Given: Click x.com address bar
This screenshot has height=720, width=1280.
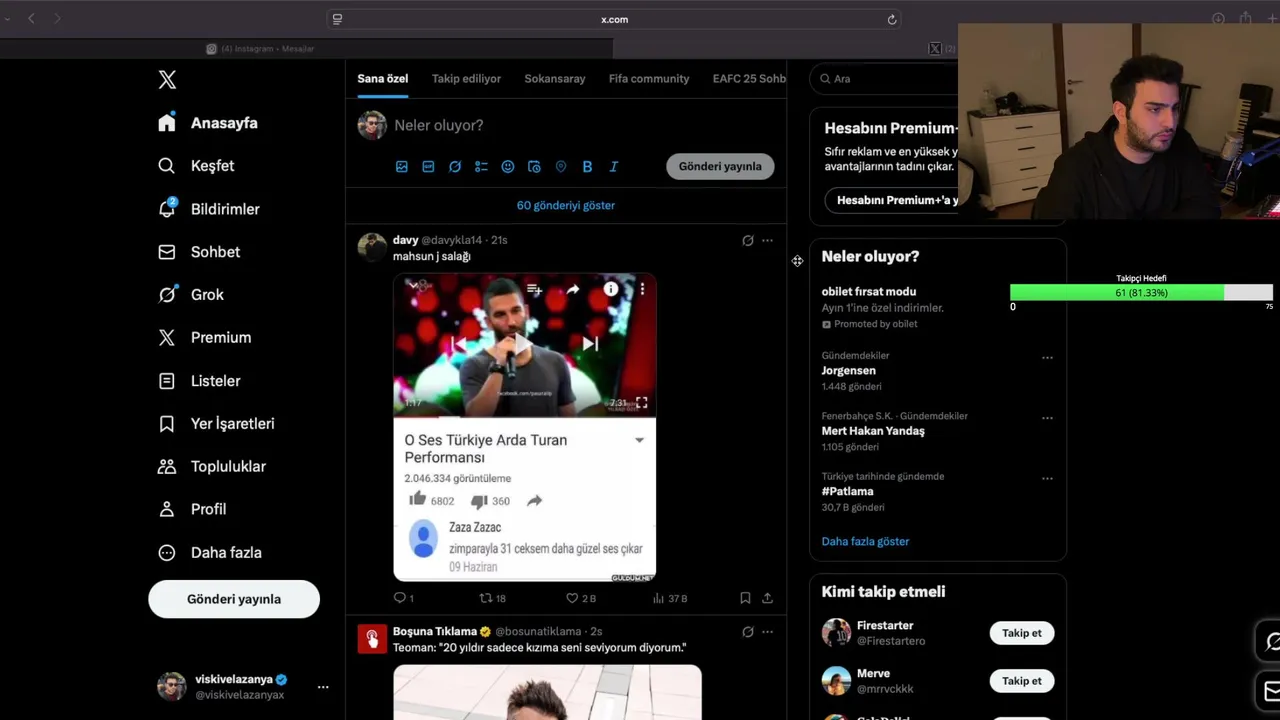Looking at the screenshot, I should pyautogui.click(x=614, y=19).
